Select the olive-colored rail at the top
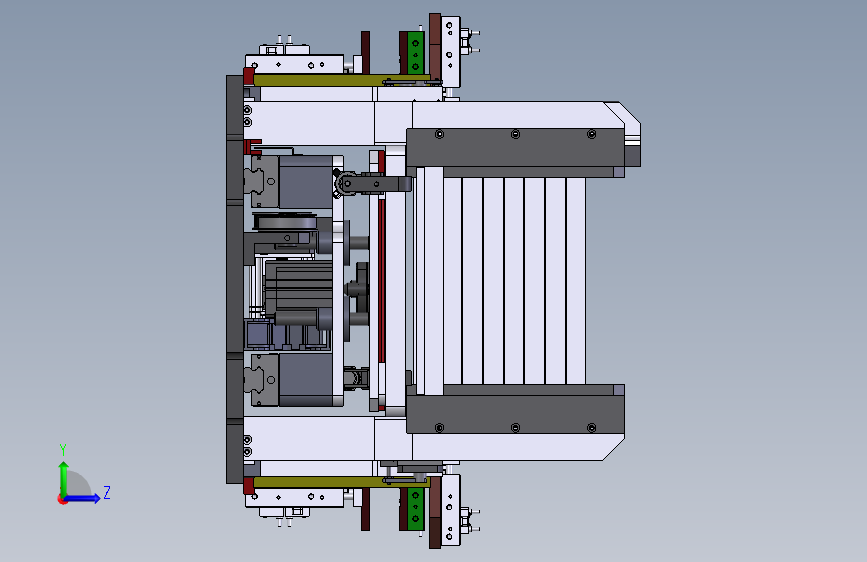 341,80
